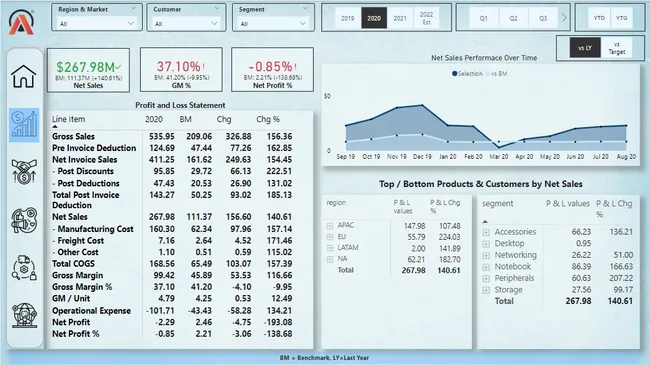Click the Net Sales $267.98M card
650x365 pixels.
88,70
